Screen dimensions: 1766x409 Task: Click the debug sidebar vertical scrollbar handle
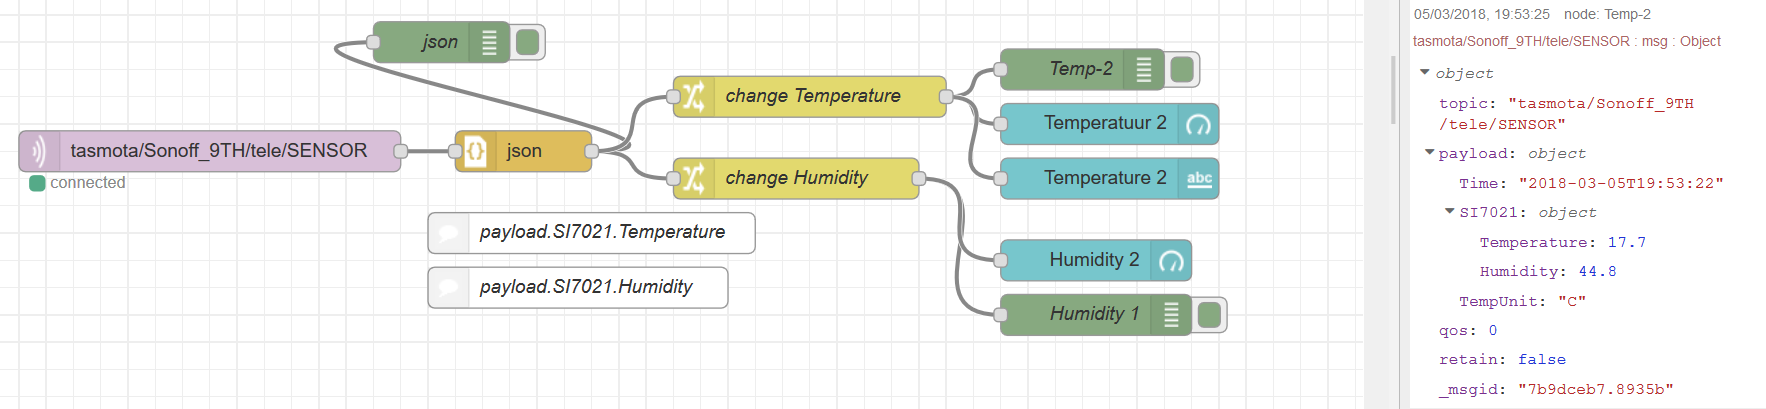click(1393, 90)
